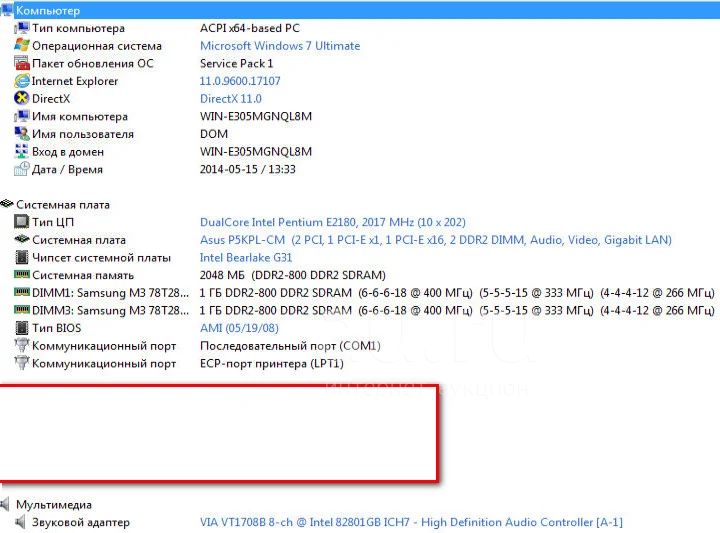Click the Чипсет системной платы icon
Viewport: 720px width, 533px height.
(22, 257)
